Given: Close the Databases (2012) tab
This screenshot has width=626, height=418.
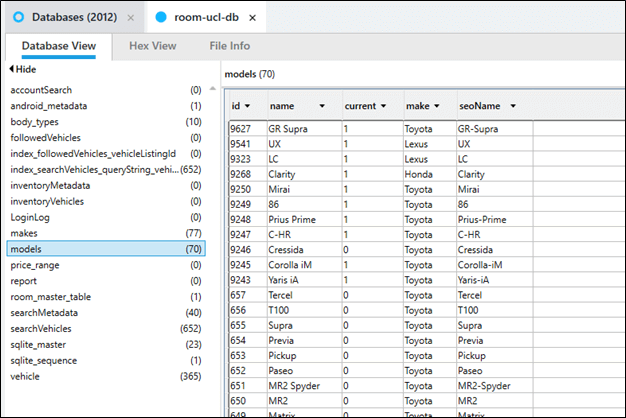Looking at the screenshot, I should [131, 18].
